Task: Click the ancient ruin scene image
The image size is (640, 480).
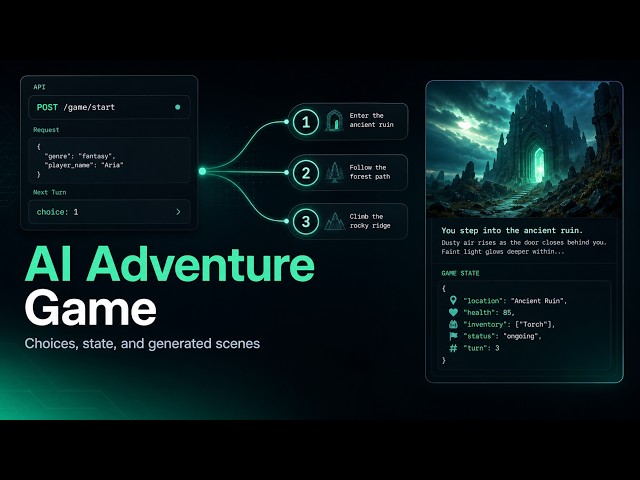Action: (x=524, y=149)
